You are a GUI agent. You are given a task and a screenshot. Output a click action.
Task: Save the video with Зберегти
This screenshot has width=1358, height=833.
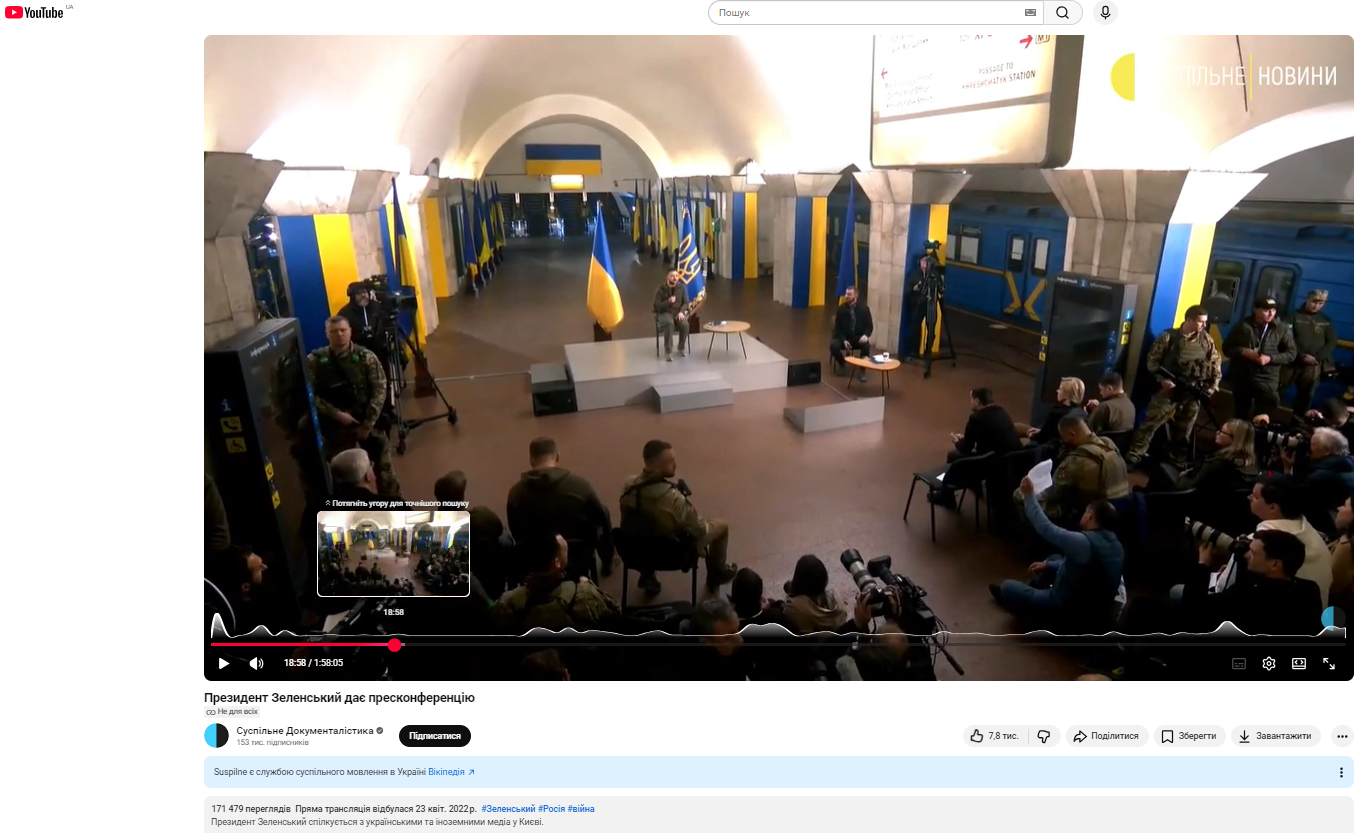(1189, 736)
